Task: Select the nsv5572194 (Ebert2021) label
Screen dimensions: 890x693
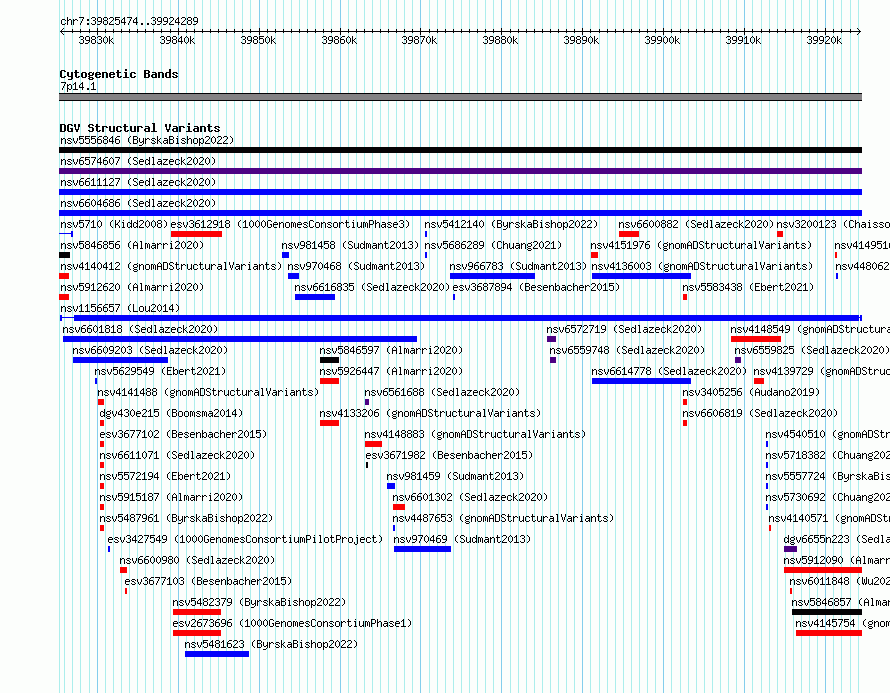Action: point(165,476)
